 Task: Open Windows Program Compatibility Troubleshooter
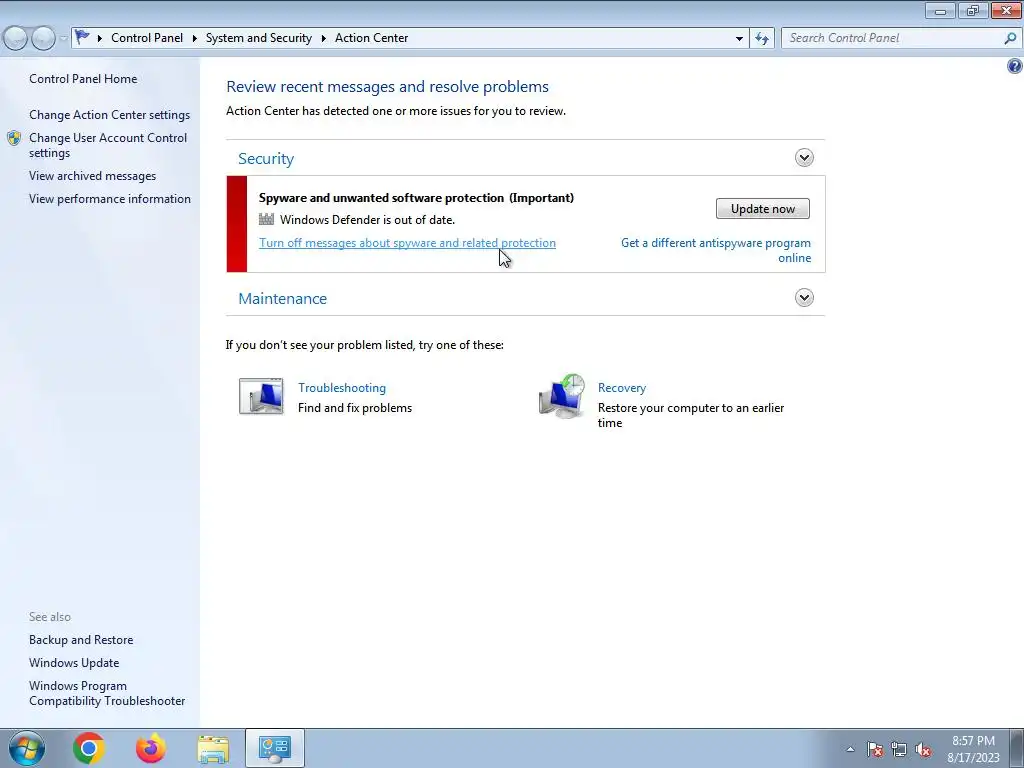107,694
